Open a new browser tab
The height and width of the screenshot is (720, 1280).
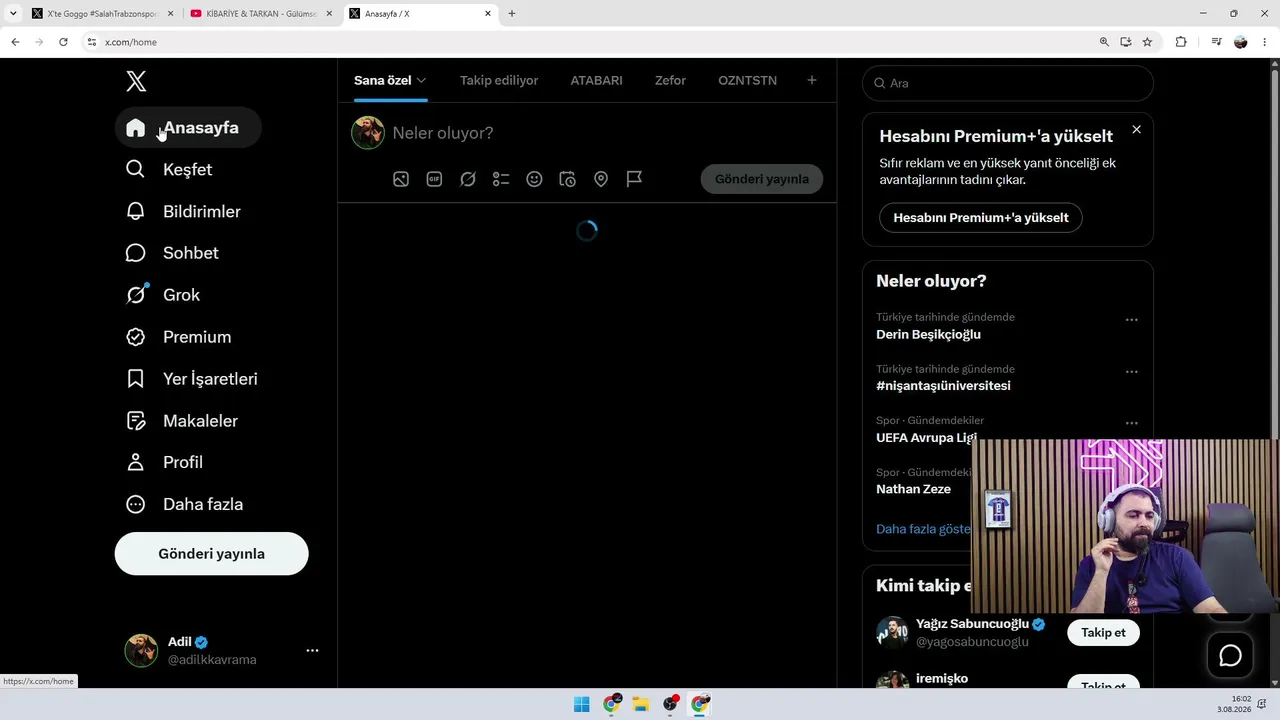512,14
